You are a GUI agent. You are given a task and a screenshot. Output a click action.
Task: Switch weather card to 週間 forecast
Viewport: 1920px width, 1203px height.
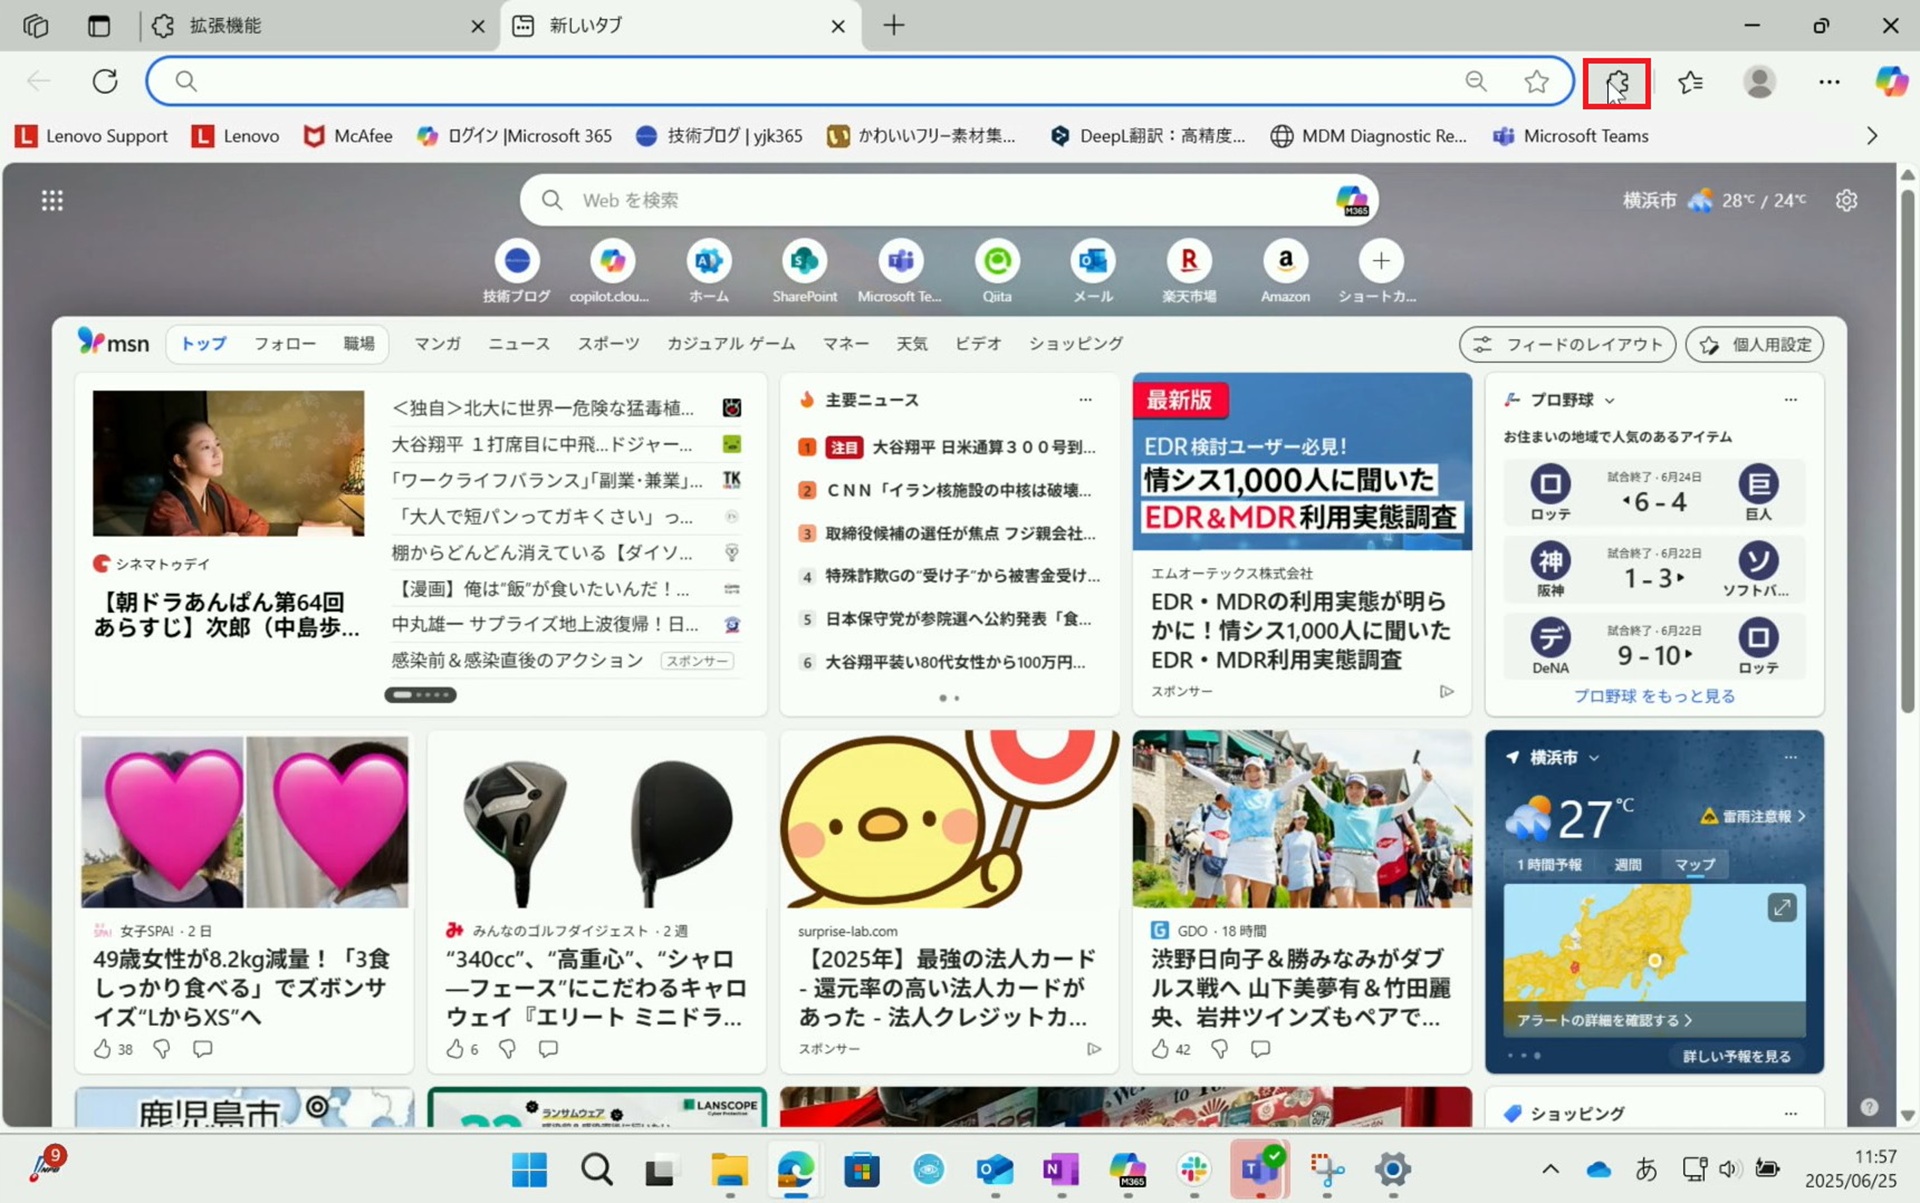coord(1627,864)
